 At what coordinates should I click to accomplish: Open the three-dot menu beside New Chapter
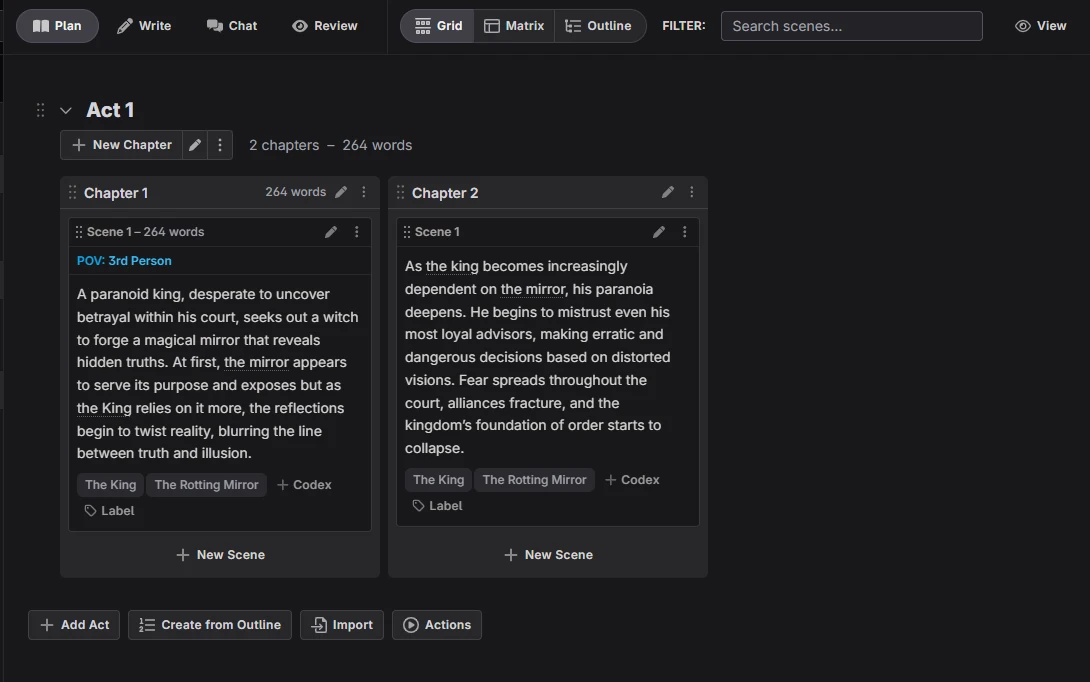220,145
